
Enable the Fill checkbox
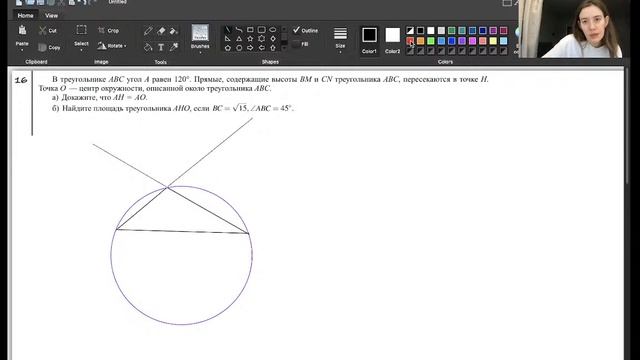[x=296, y=44]
